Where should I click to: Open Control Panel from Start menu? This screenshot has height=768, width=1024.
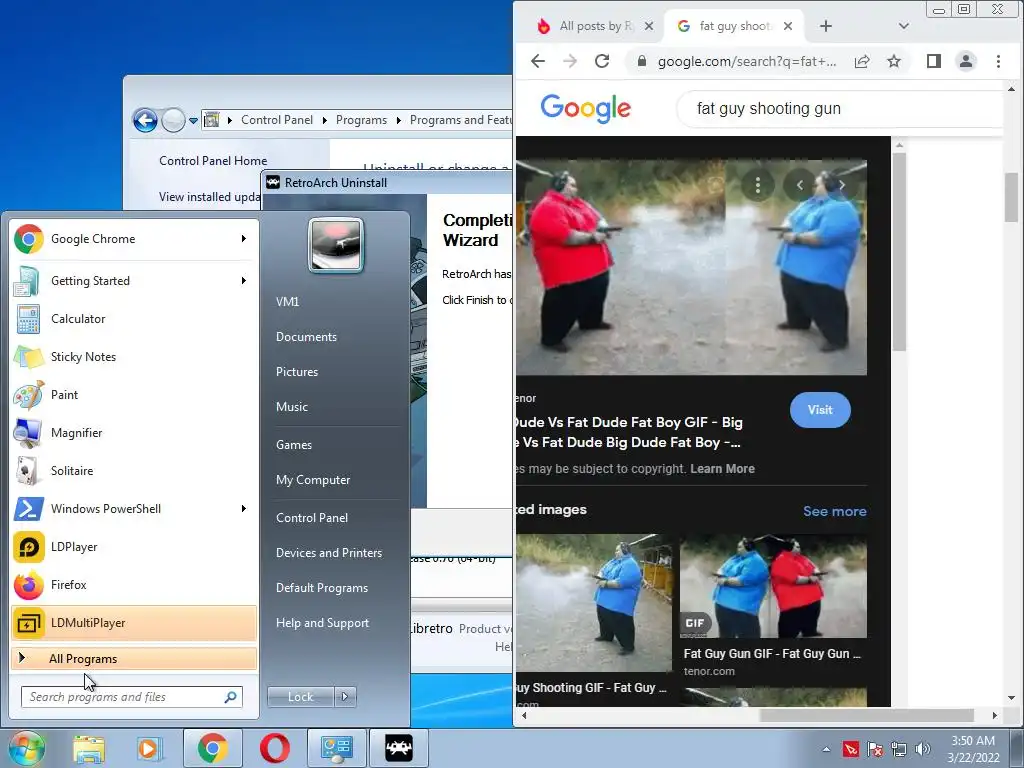[x=312, y=518]
